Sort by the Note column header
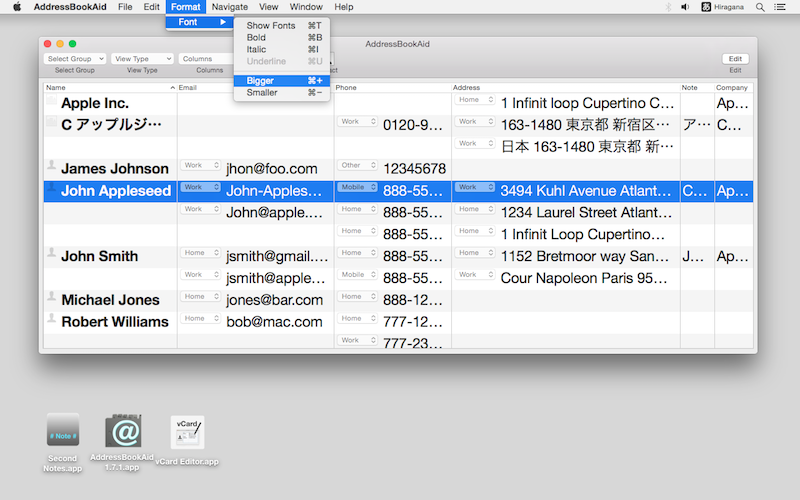Image resolution: width=800 pixels, height=500 pixels. click(697, 88)
